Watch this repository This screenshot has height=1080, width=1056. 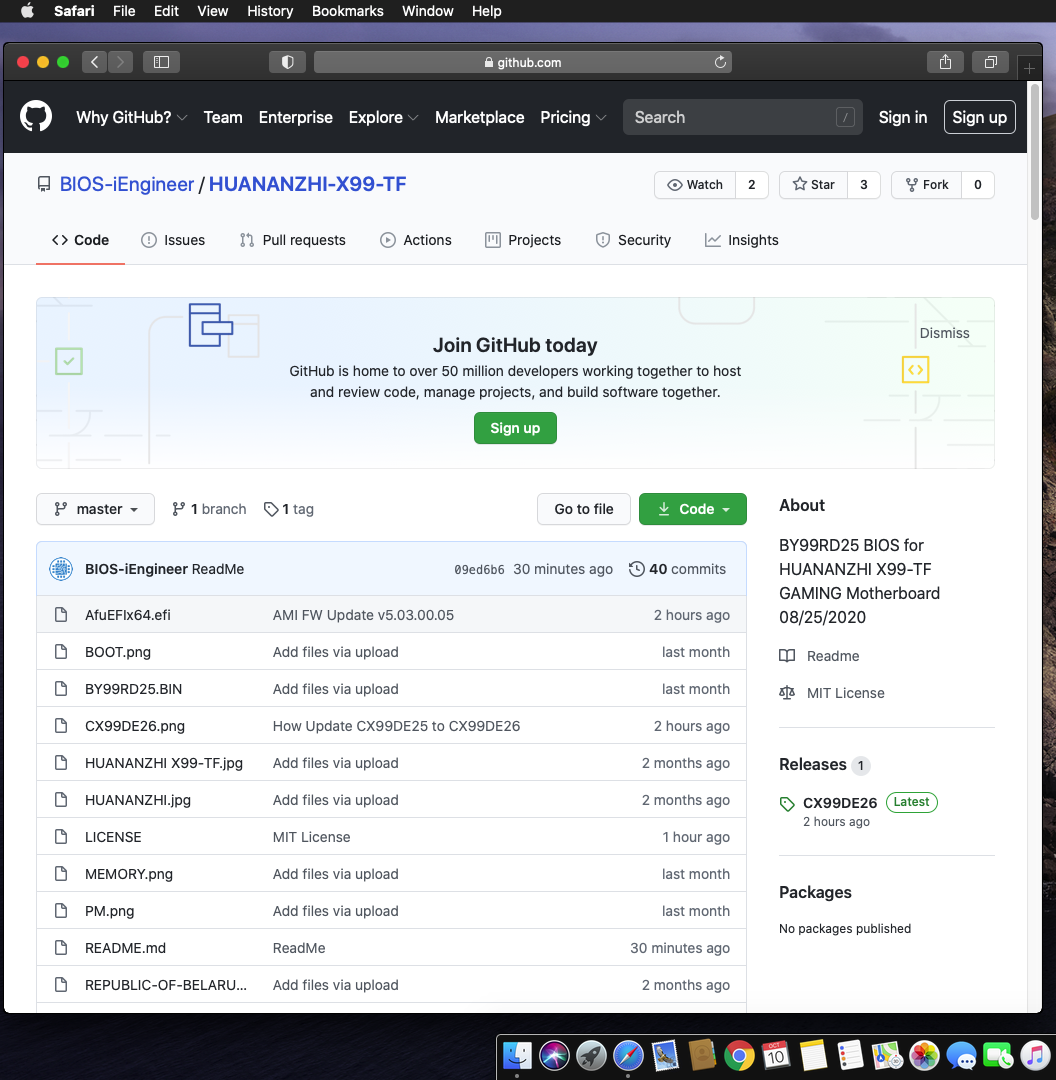pyautogui.click(x=695, y=185)
